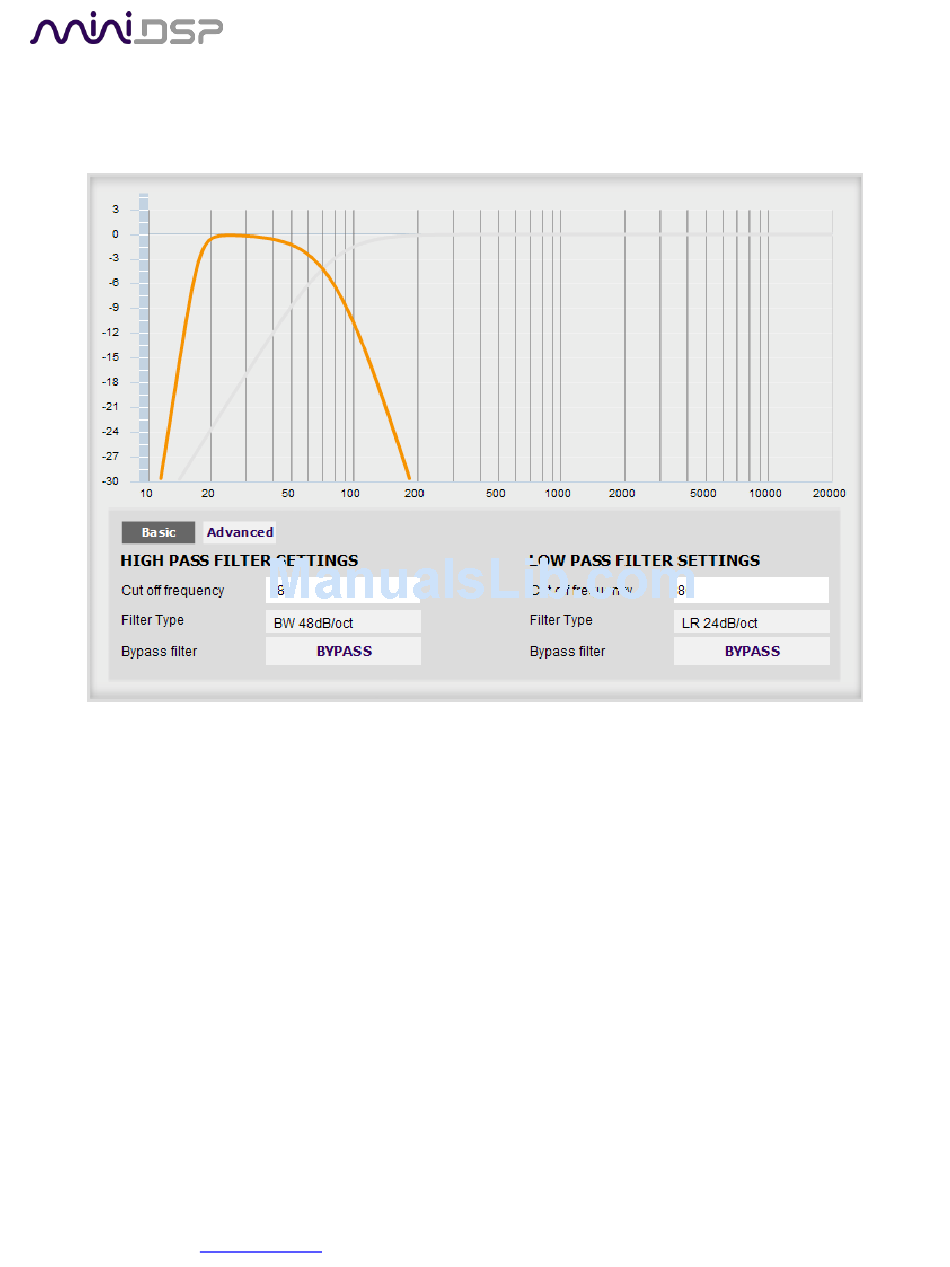Click the low pass 'Bypass filter' label
The width and height of the screenshot is (950, 1267).
pos(568,652)
